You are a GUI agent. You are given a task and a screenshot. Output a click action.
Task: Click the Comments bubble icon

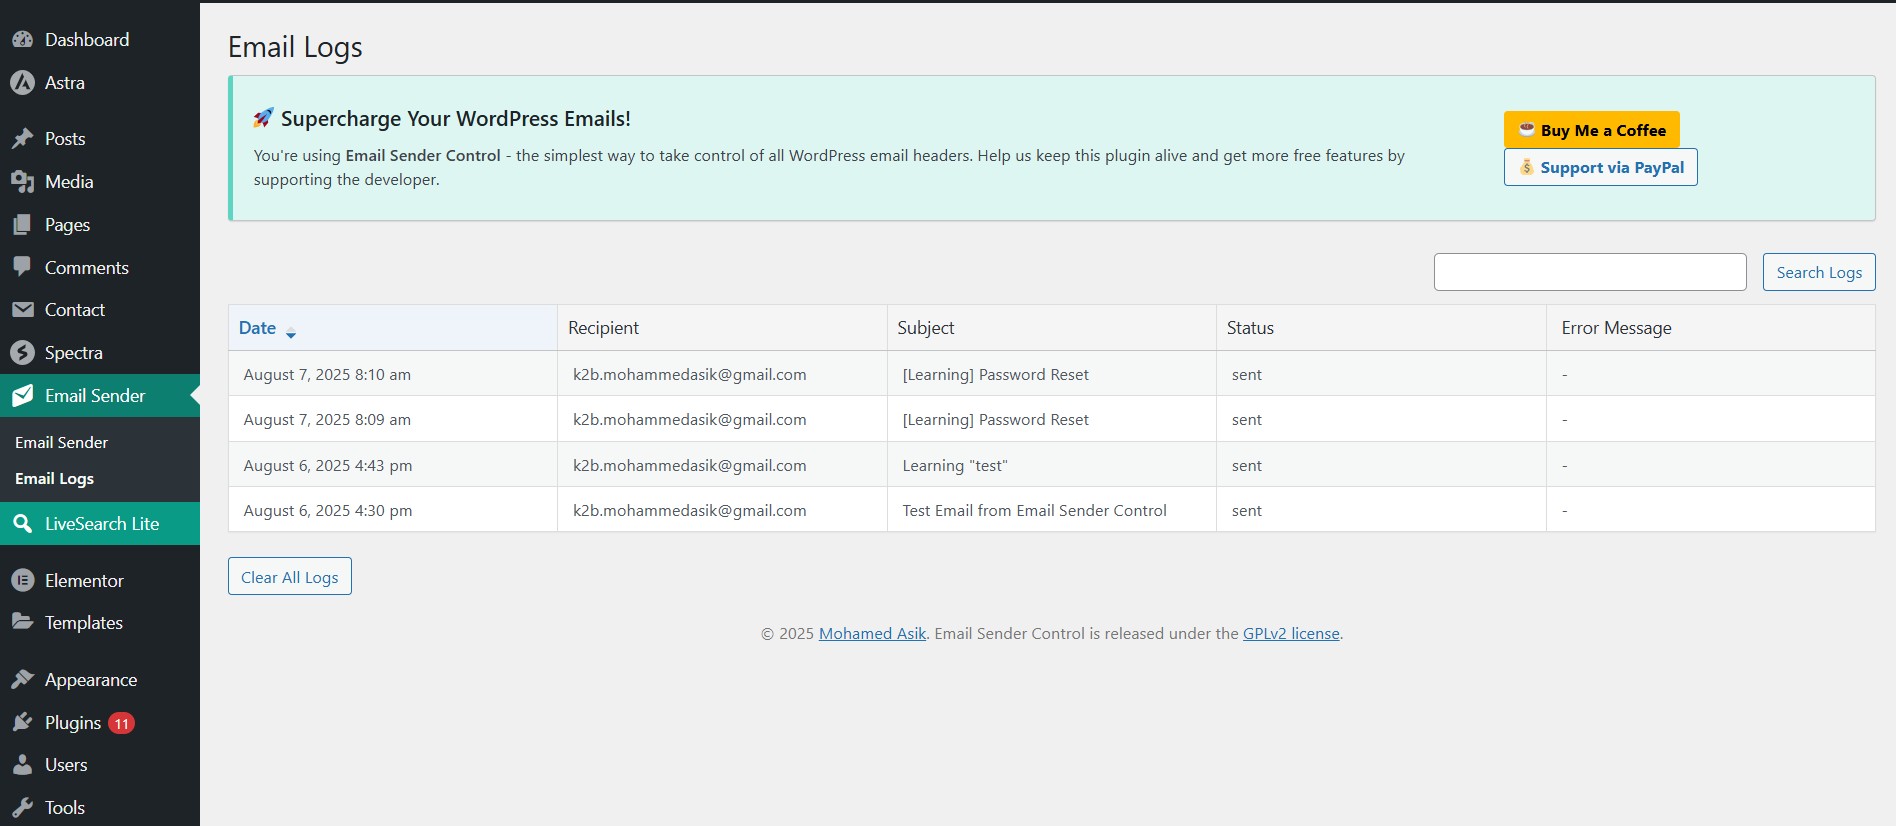point(22,267)
